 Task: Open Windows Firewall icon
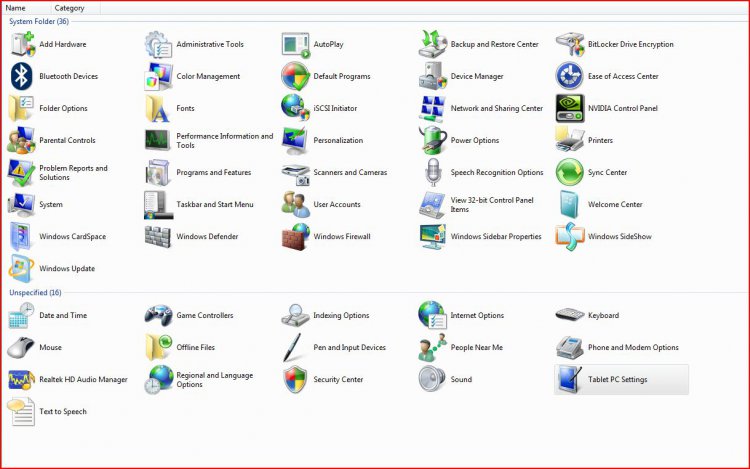[296, 236]
